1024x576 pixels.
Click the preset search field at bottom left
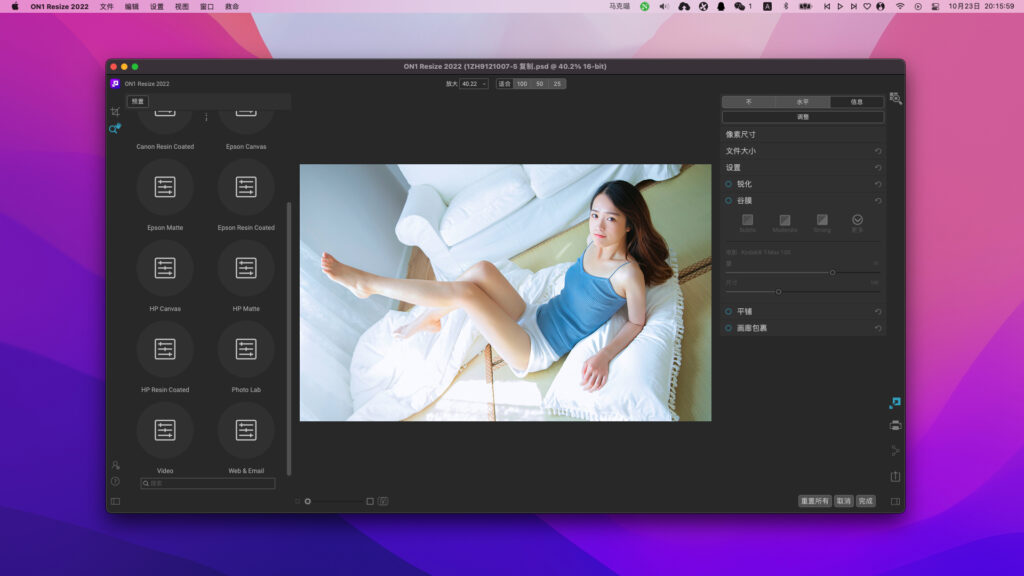pyautogui.click(x=207, y=481)
